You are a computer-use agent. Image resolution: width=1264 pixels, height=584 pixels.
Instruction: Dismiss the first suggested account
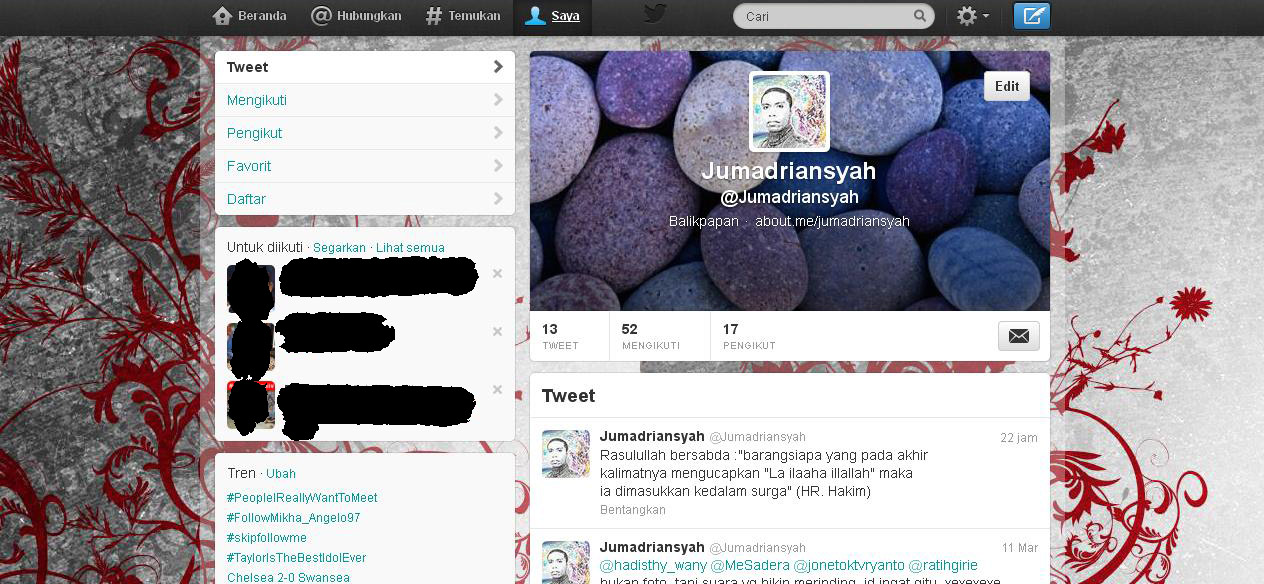tap(497, 274)
